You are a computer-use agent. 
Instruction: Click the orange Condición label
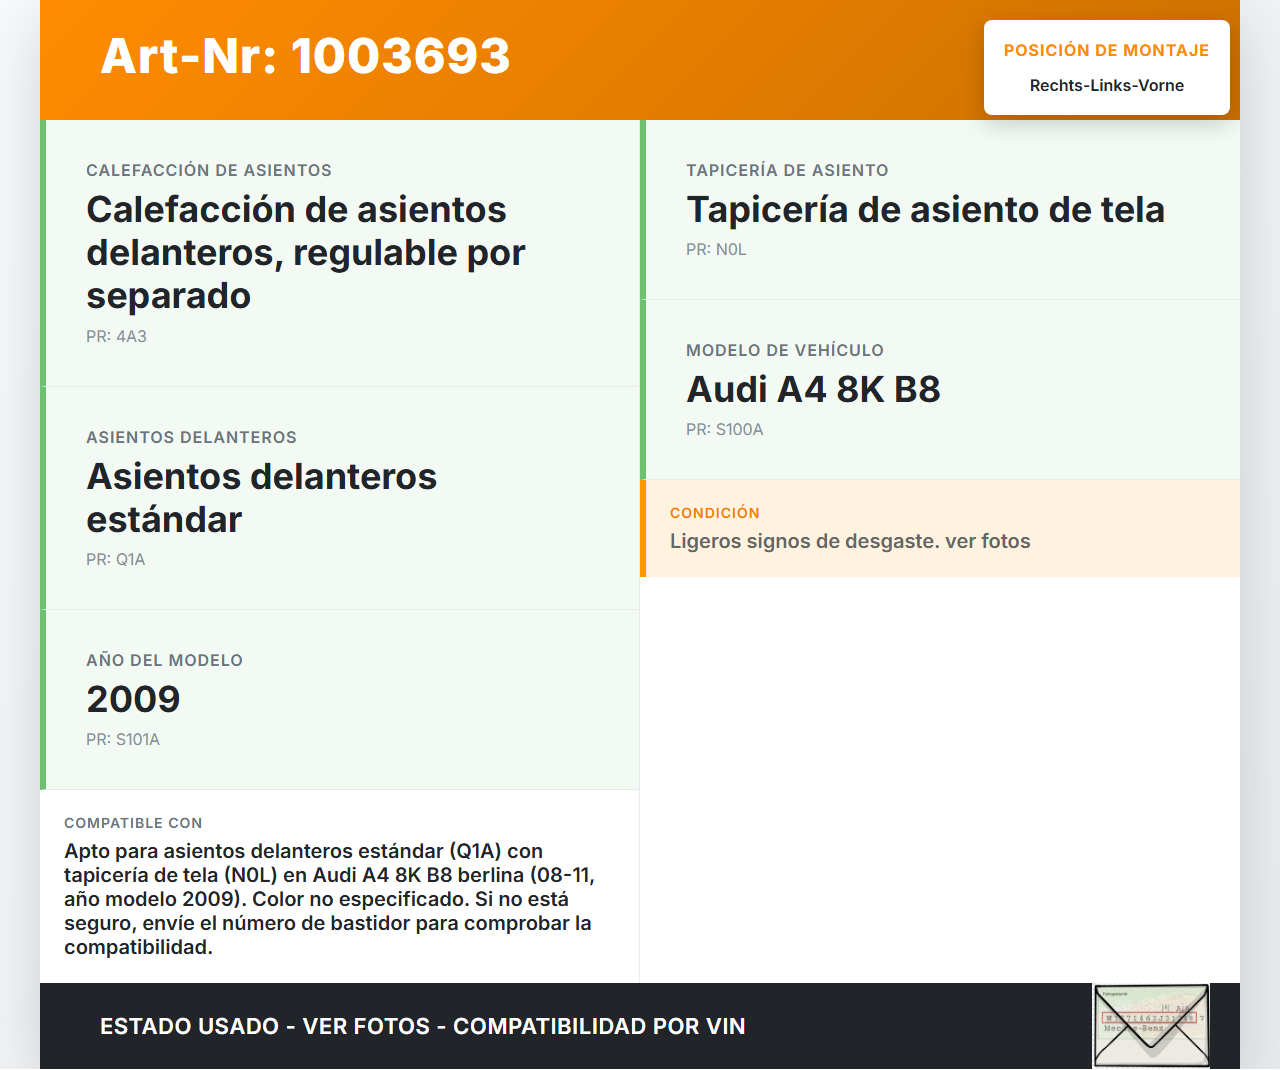pos(714,513)
